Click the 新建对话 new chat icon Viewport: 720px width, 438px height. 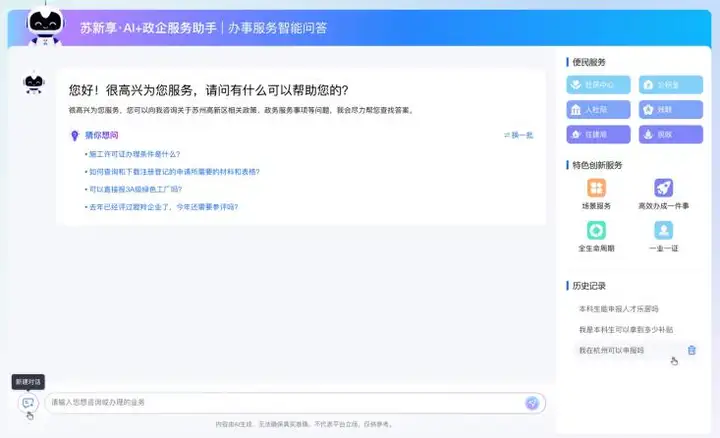click(x=28, y=403)
